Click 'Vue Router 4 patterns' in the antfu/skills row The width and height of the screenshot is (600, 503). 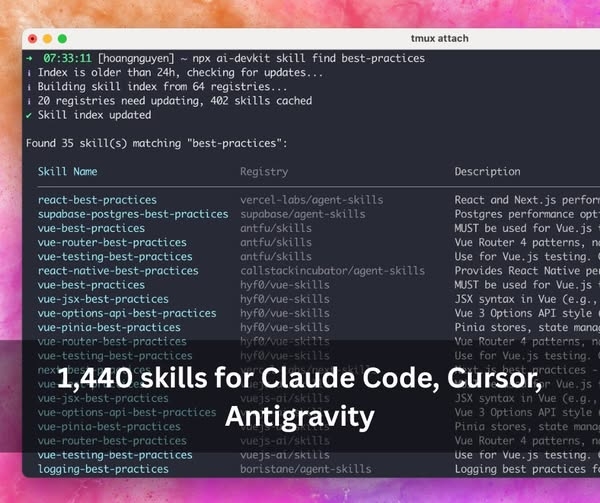pyautogui.click(x=527, y=243)
